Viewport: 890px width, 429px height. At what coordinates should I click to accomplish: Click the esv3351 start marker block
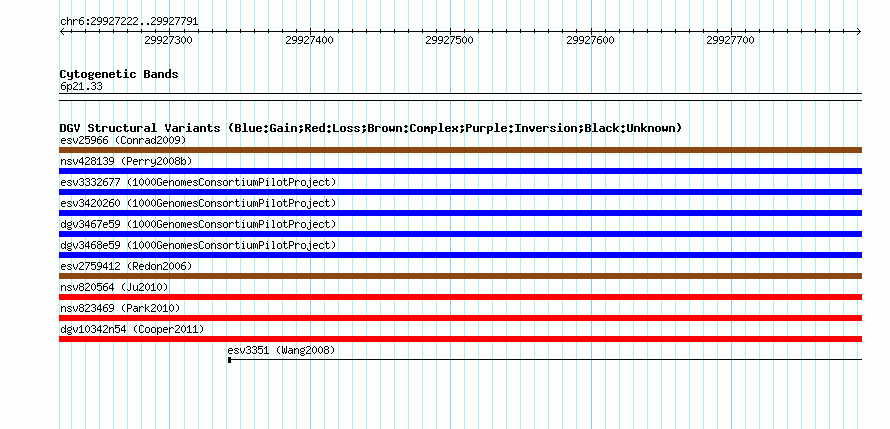[x=229, y=360]
